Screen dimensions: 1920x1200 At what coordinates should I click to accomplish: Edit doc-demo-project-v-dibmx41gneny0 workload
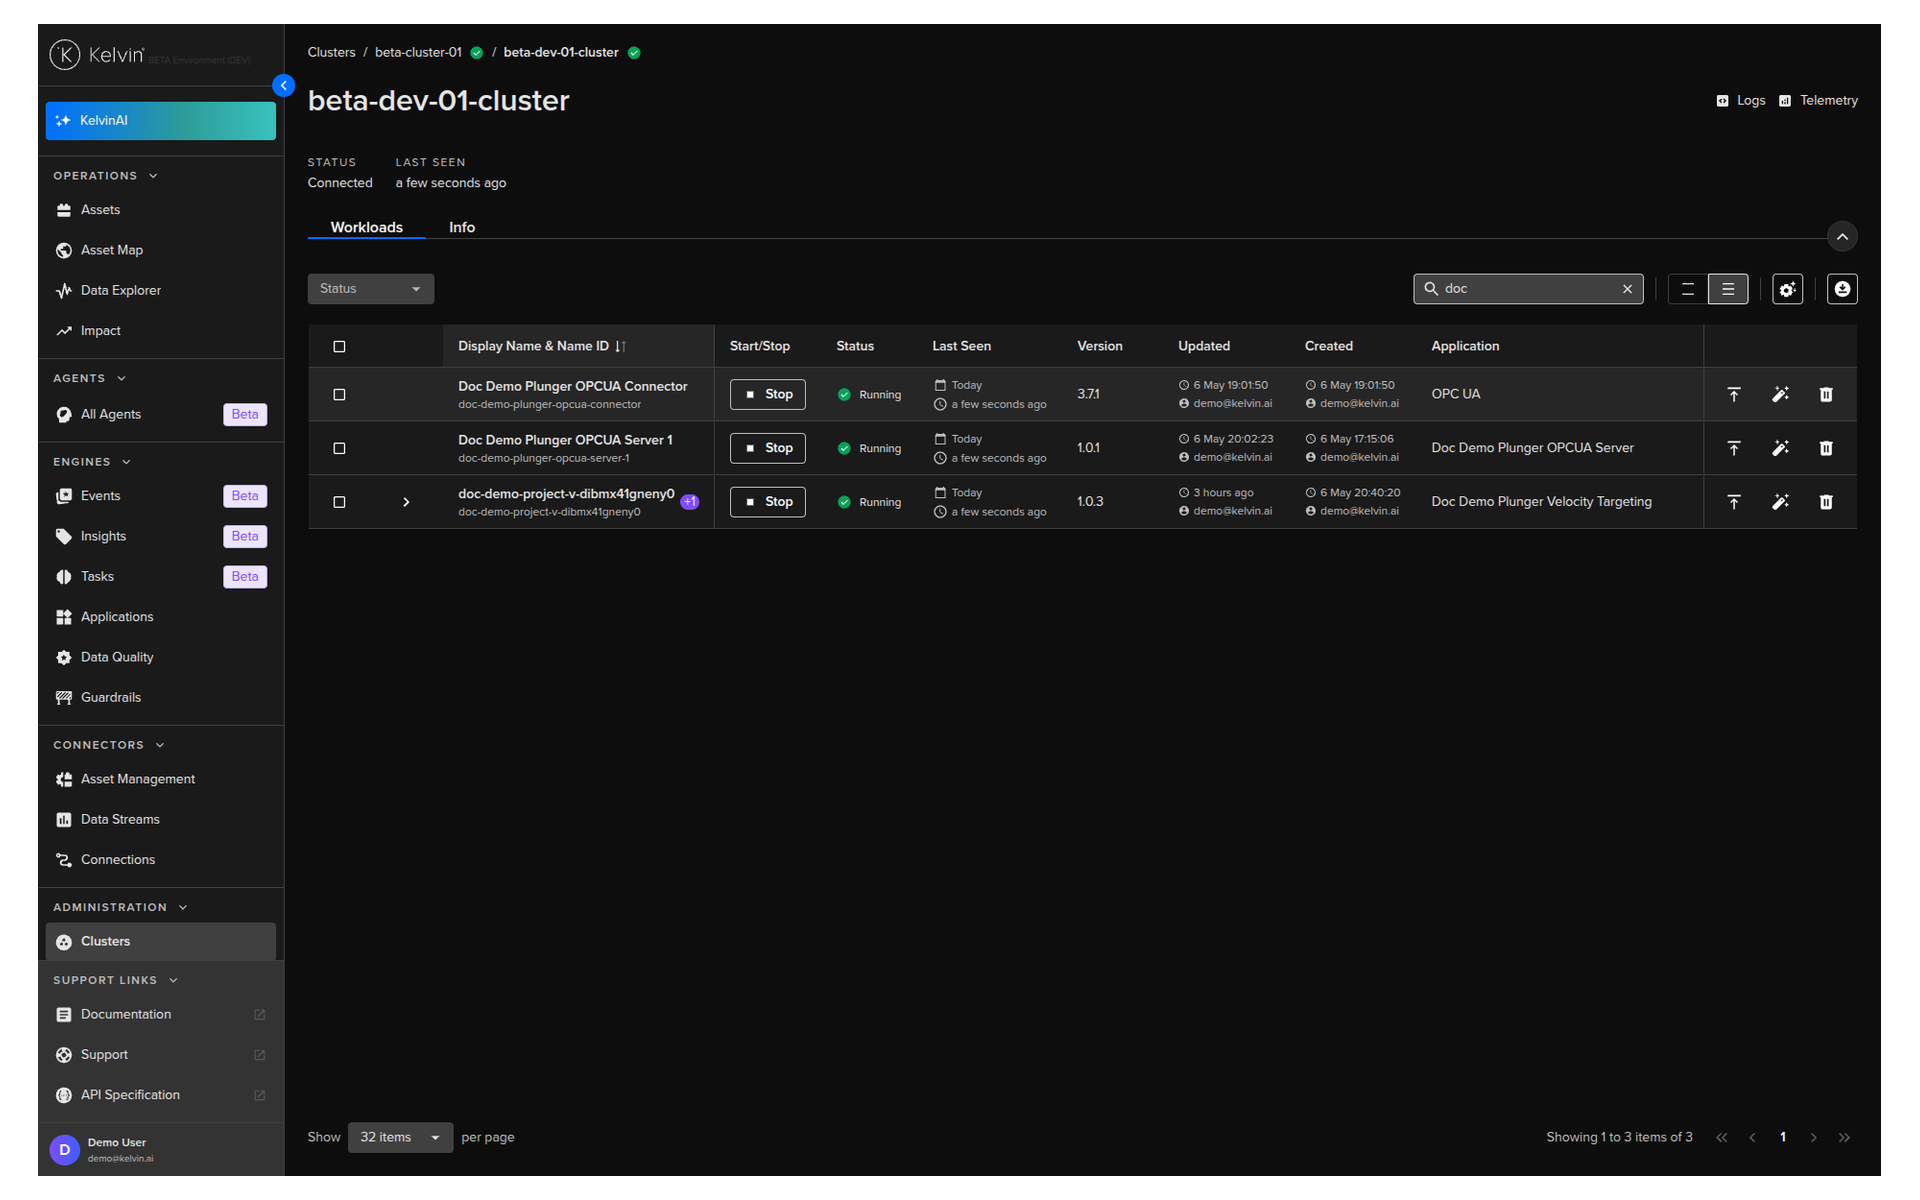click(x=1780, y=502)
